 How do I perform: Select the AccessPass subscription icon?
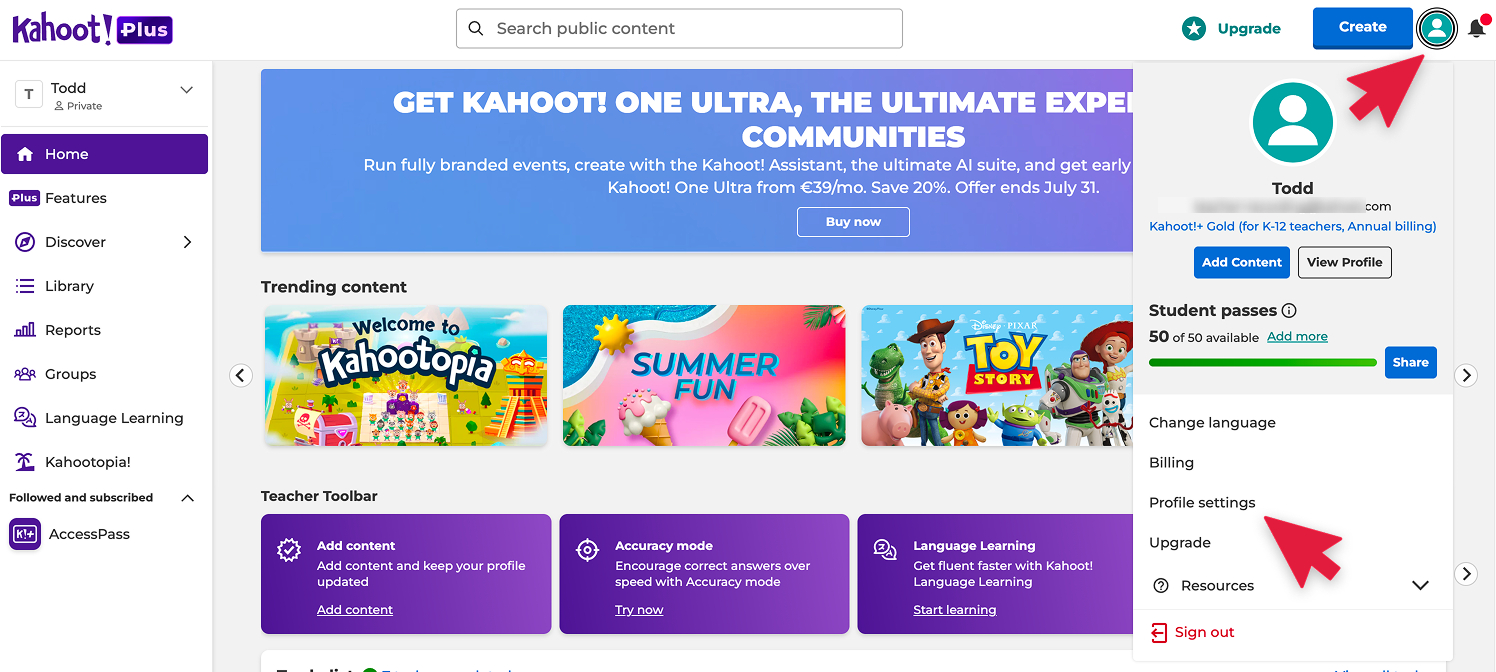pos(25,534)
